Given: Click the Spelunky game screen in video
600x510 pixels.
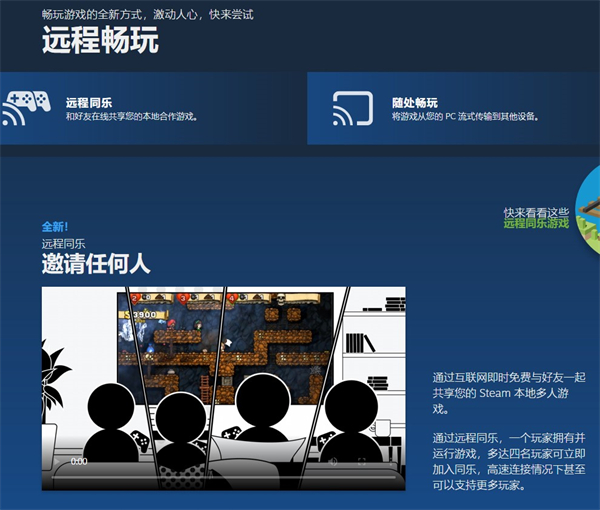Looking at the screenshot, I should (x=223, y=330).
